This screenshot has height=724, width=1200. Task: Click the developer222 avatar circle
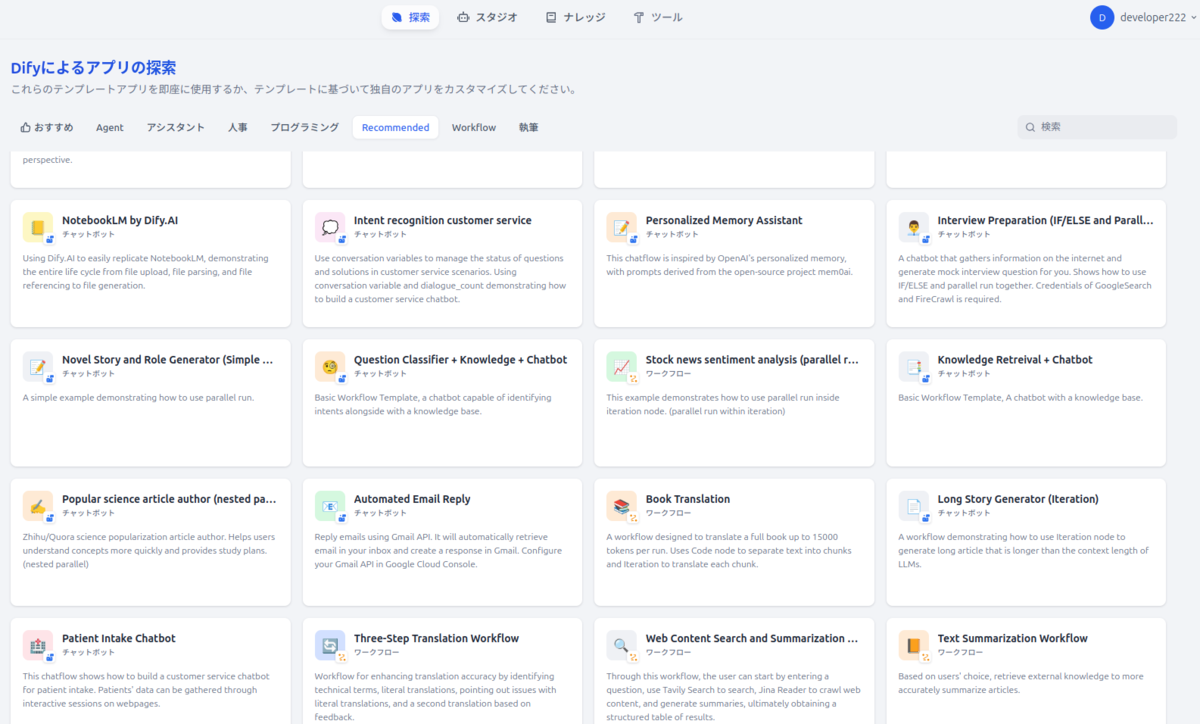click(1102, 17)
